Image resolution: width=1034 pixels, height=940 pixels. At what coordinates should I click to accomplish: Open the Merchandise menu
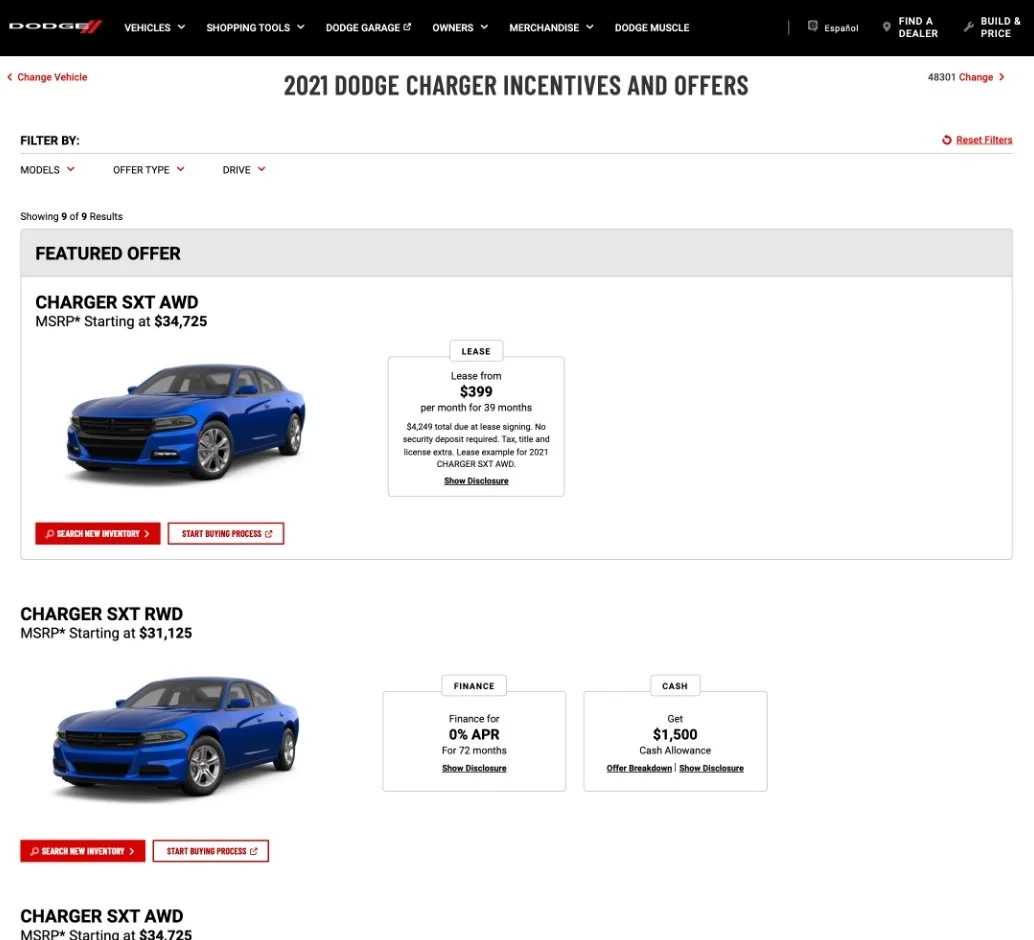click(x=551, y=28)
